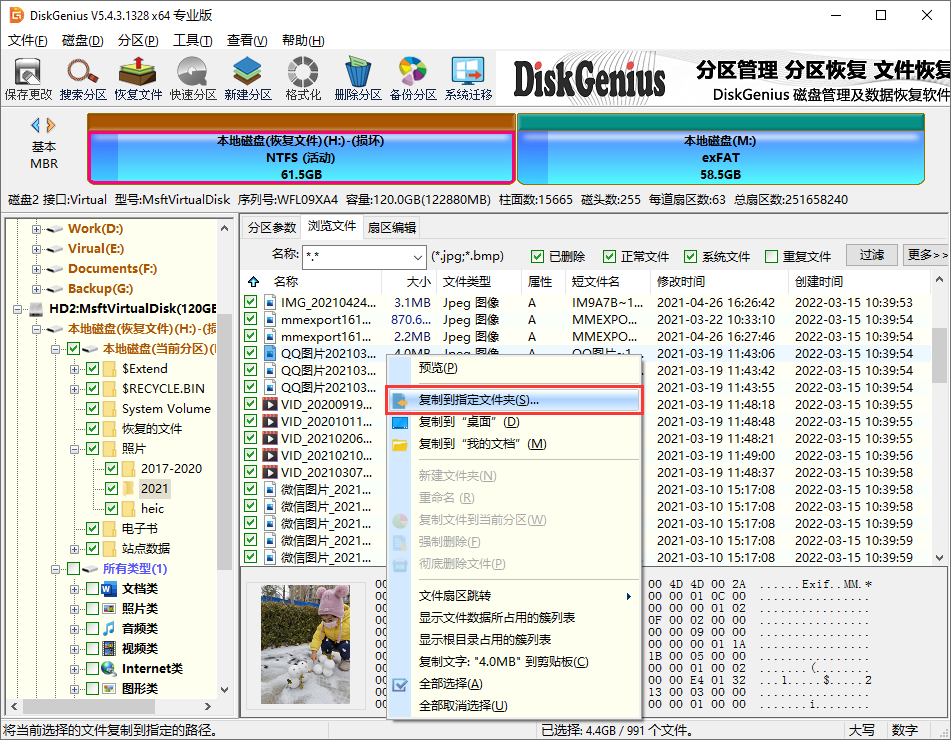
Task: Click the file list vertical scrollbar thumb
Action: click(939, 354)
